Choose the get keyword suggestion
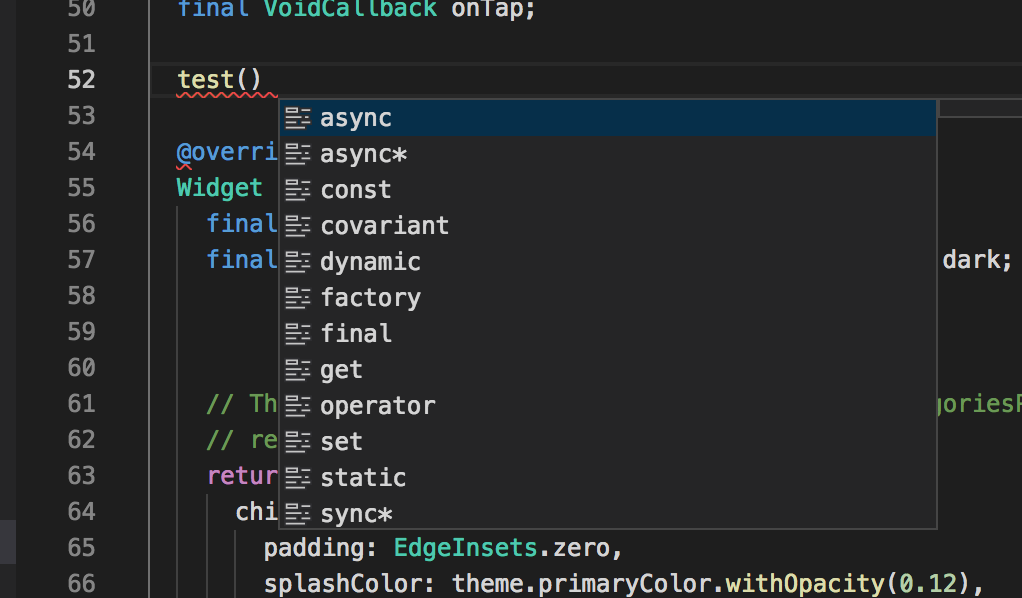1022x598 pixels. pyautogui.click(x=608, y=370)
